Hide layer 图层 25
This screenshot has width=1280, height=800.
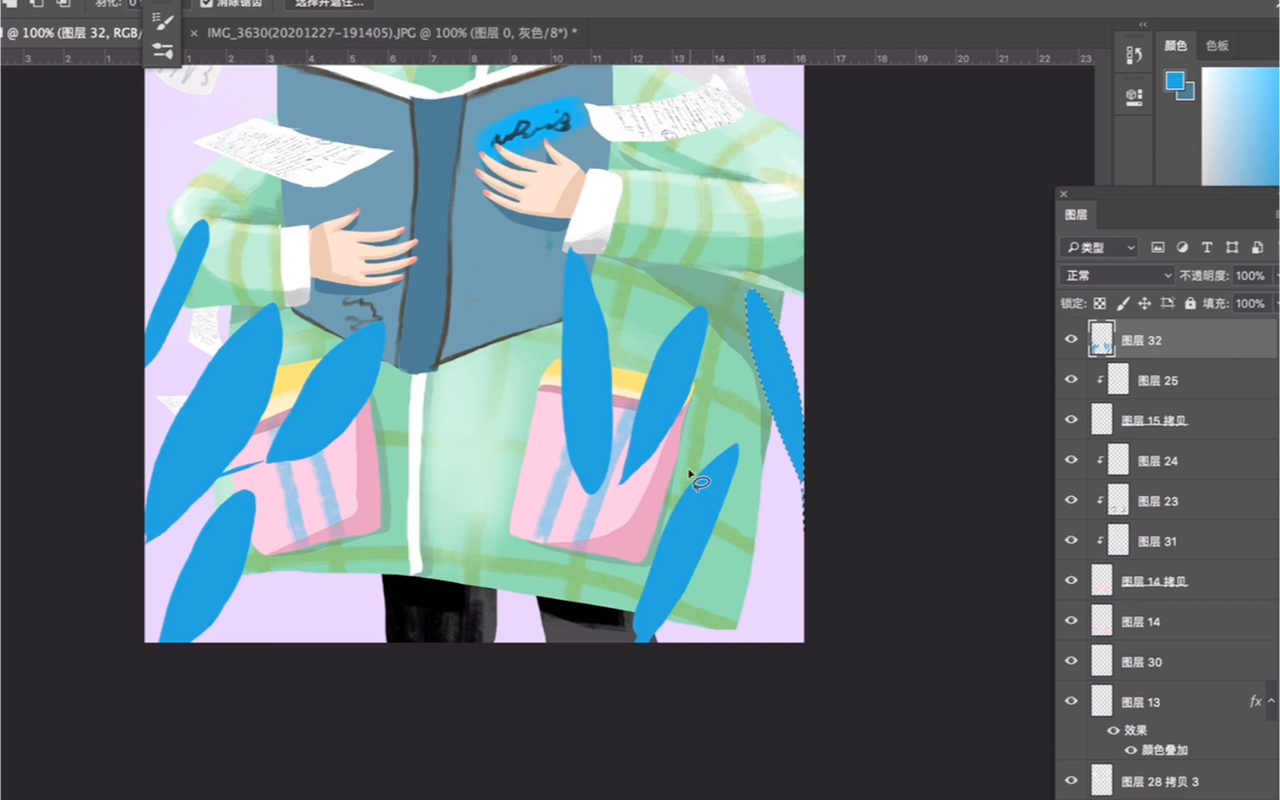1071,380
